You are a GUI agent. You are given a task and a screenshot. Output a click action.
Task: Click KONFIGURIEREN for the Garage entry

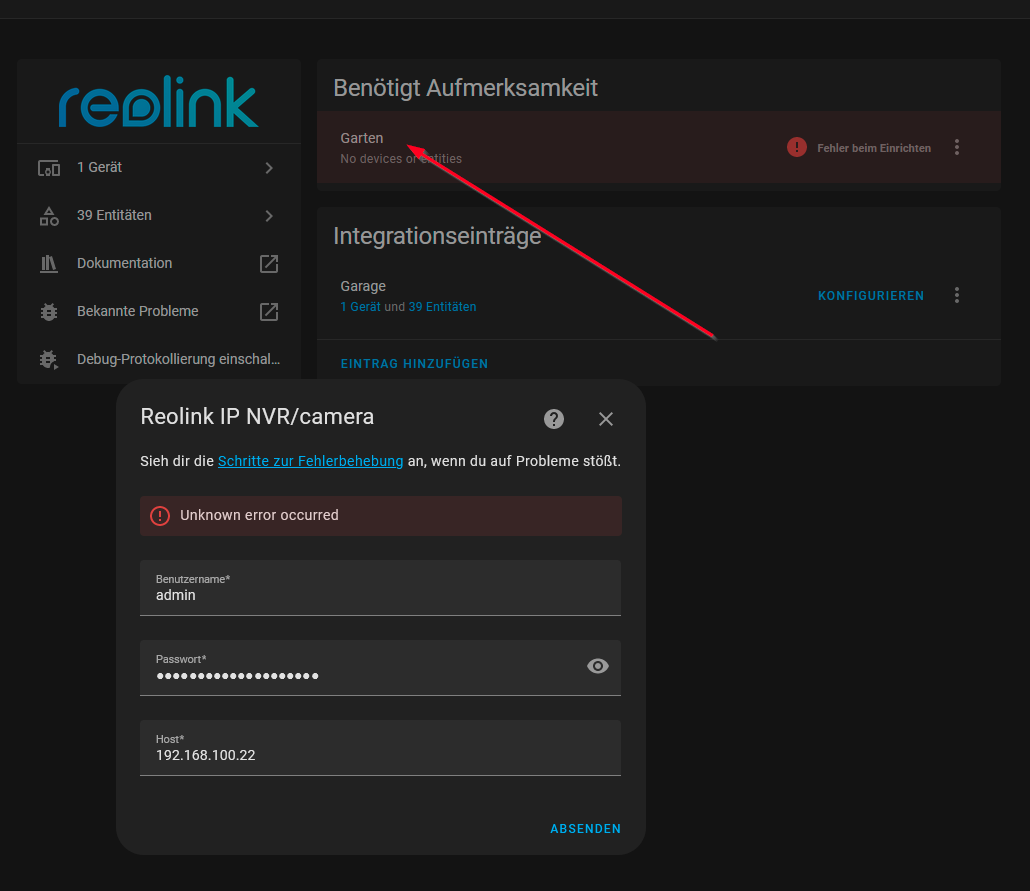click(x=870, y=295)
